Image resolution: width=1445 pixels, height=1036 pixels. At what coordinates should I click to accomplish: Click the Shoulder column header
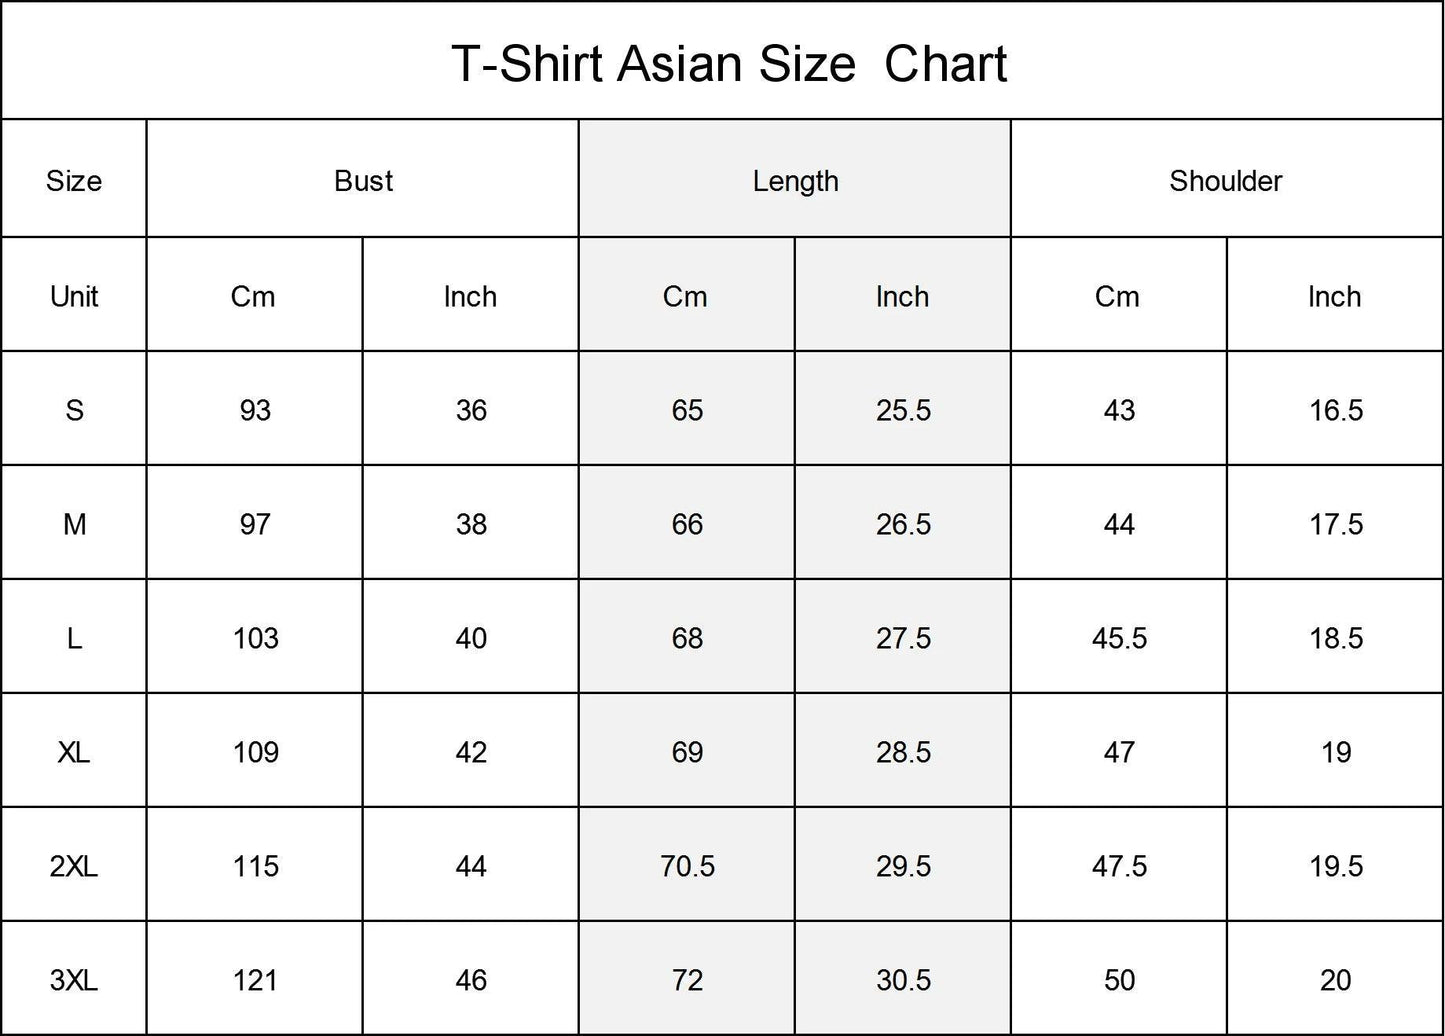1225,181
